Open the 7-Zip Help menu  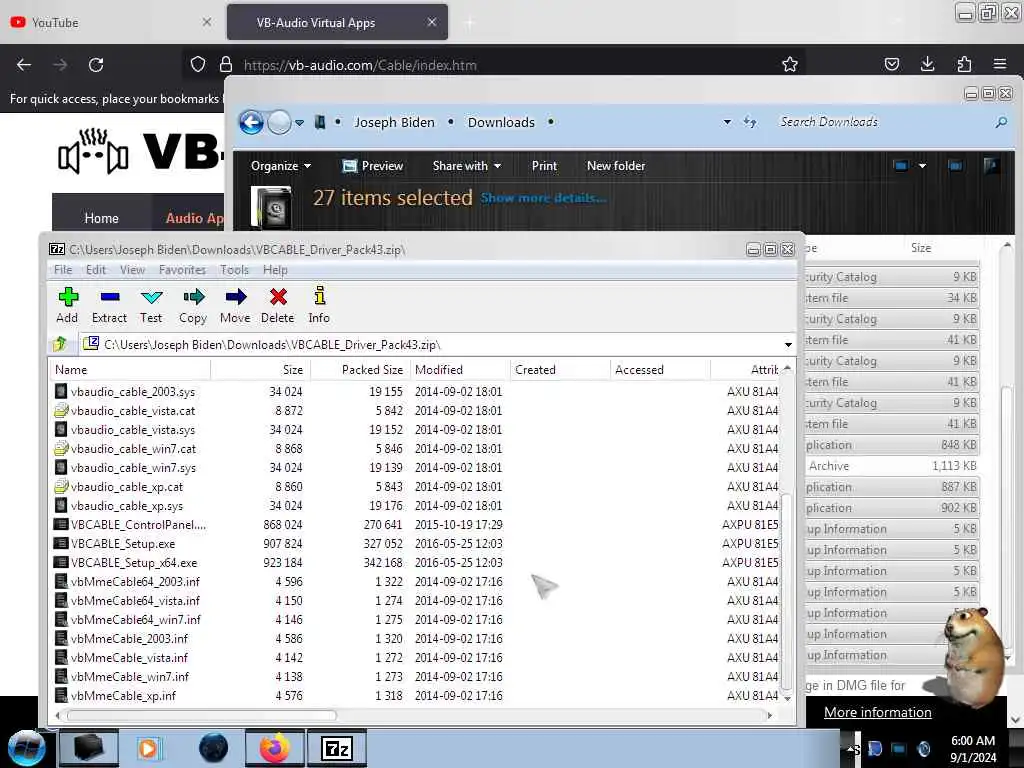(x=275, y=270)
